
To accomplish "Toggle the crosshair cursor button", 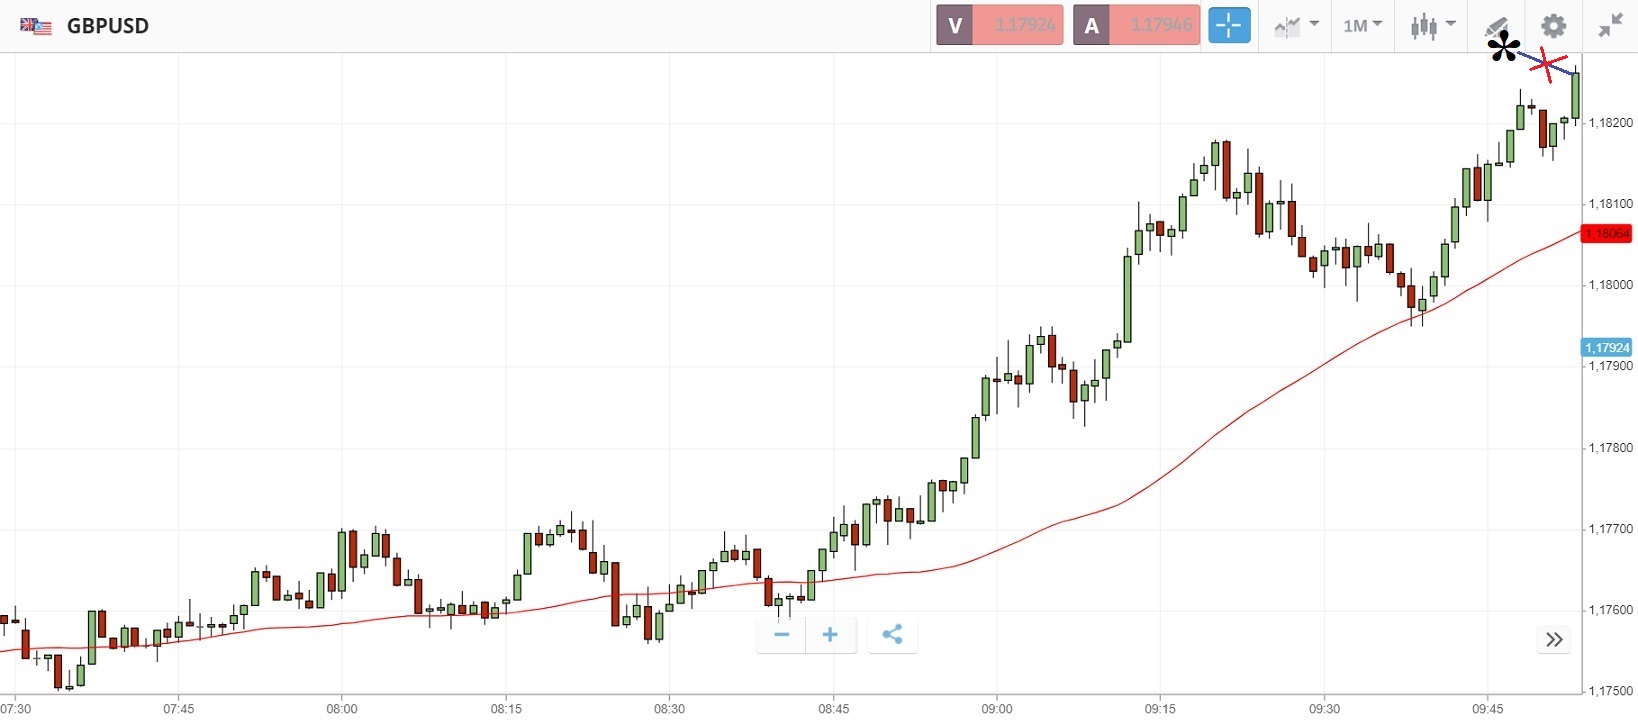I will coord(1229,26).
